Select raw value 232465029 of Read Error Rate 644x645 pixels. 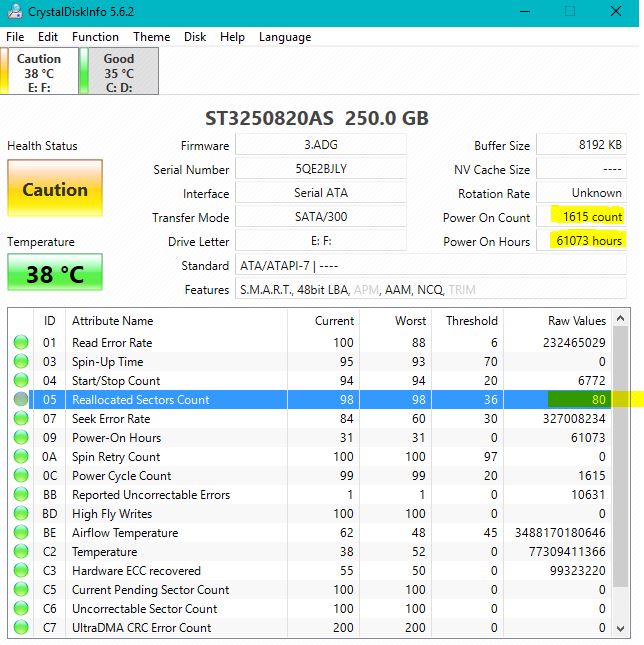click(x=574, y=342)
